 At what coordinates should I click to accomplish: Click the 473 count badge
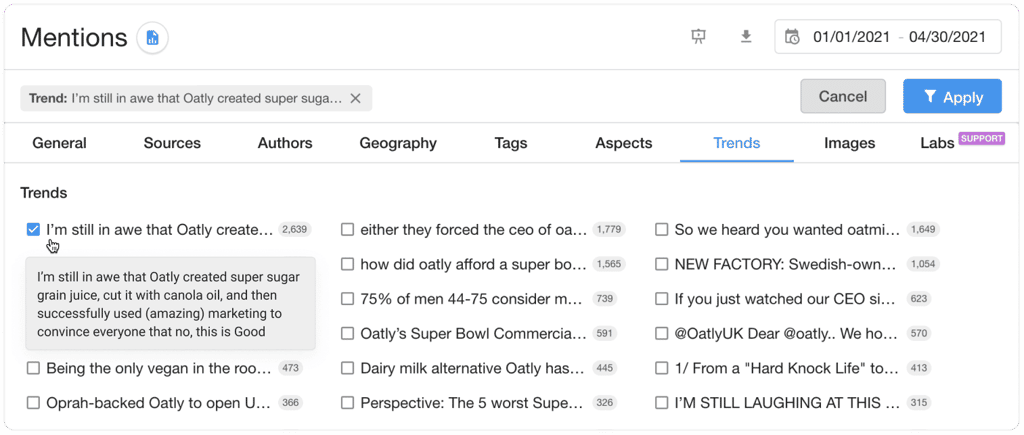pos(291,368)
